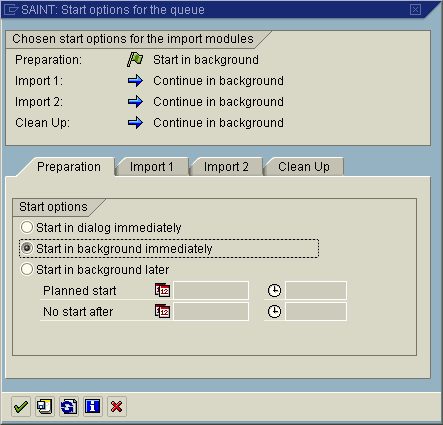
Task: Close the SAINT dialog window
Action: coord(415,9)
